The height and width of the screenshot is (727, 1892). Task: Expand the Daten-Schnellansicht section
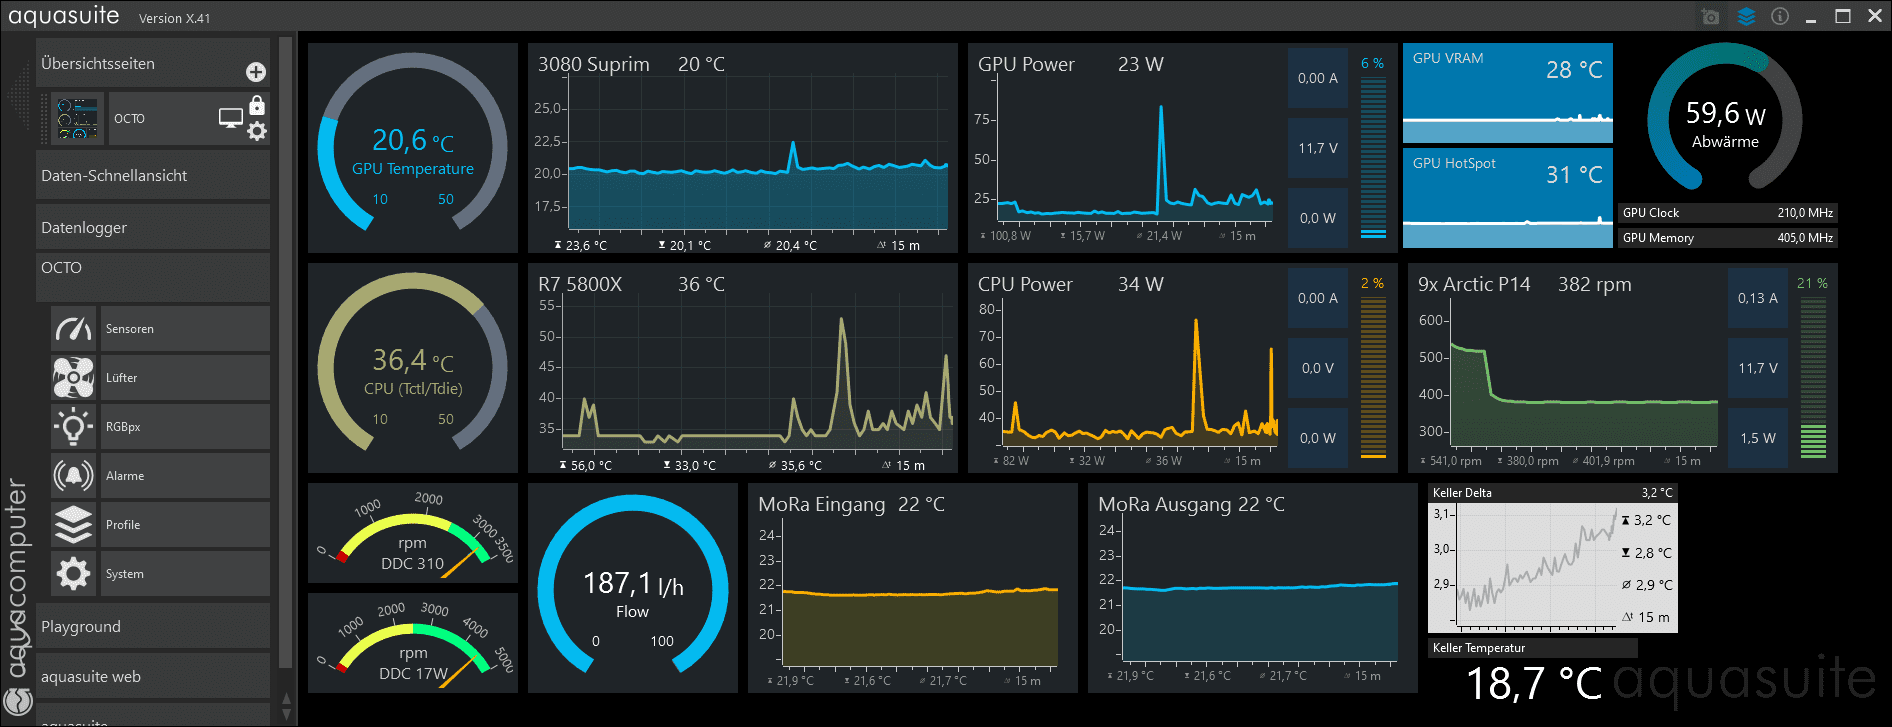click(153, 175)
